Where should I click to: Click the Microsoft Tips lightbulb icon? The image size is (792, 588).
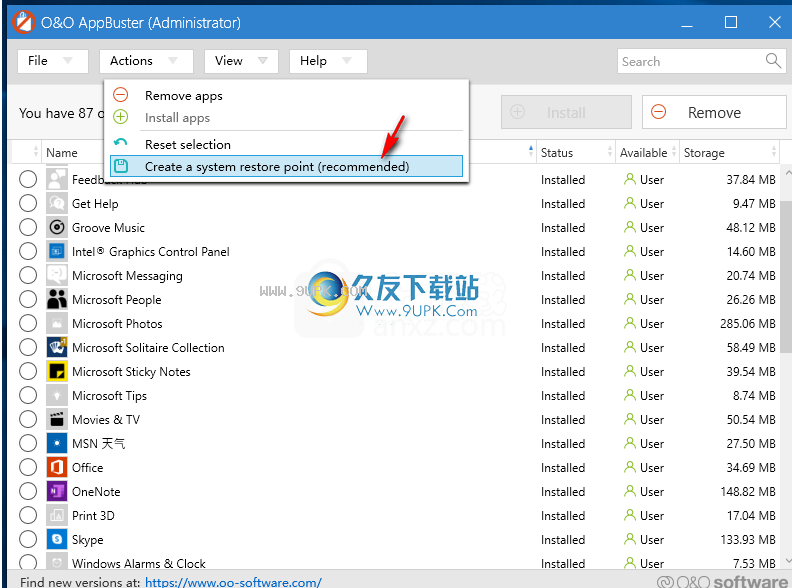(57, 395)
